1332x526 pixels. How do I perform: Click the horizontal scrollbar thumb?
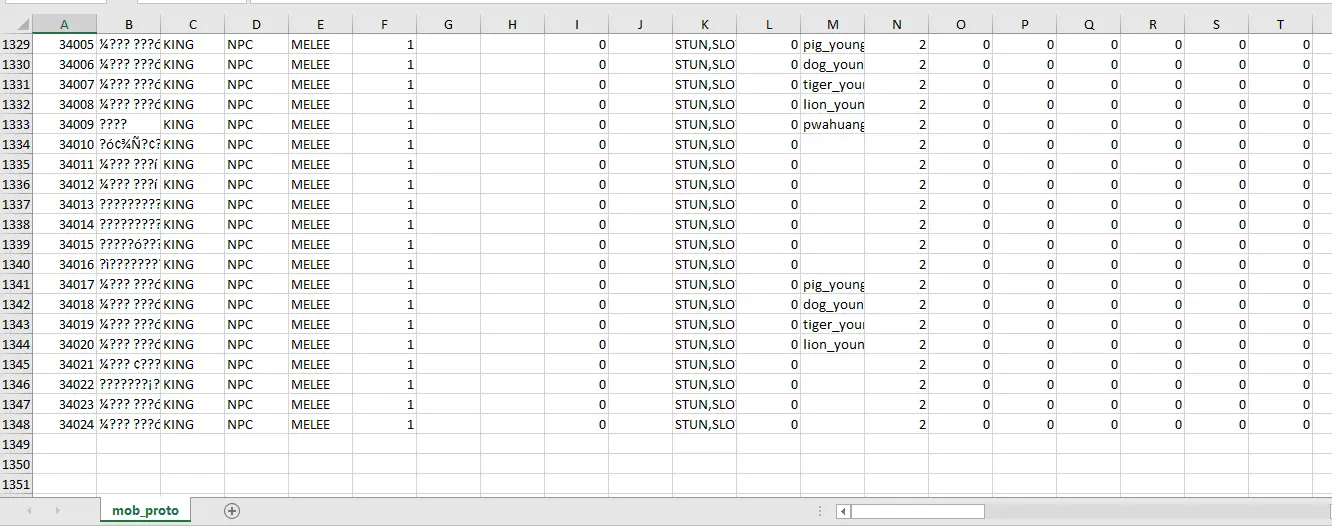(917, 511)
